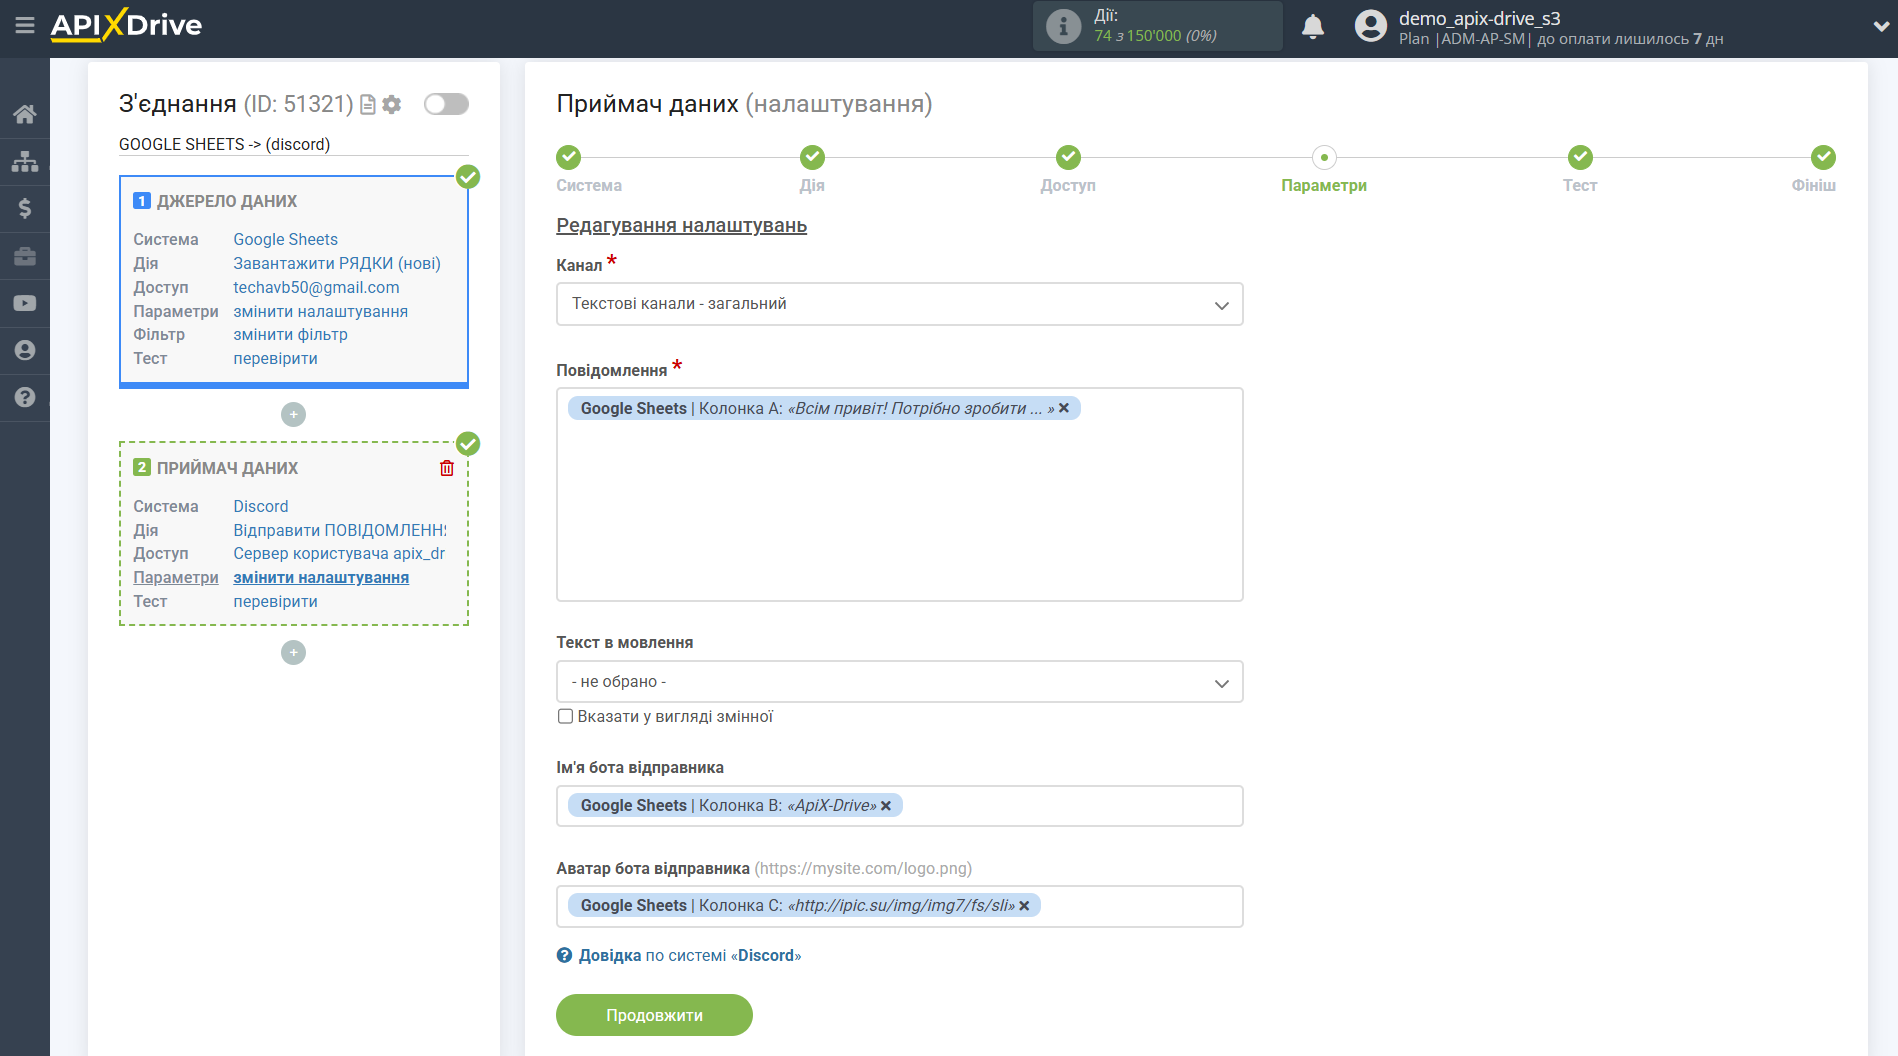The image size is (1898, 1056).
Task: Open the connections sitemap sidebar icon
Action: click(25, 161)
